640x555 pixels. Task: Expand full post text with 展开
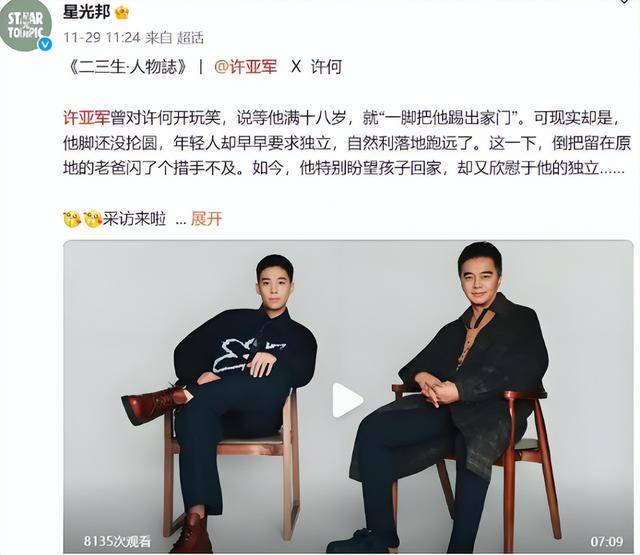tap(206, 219)
